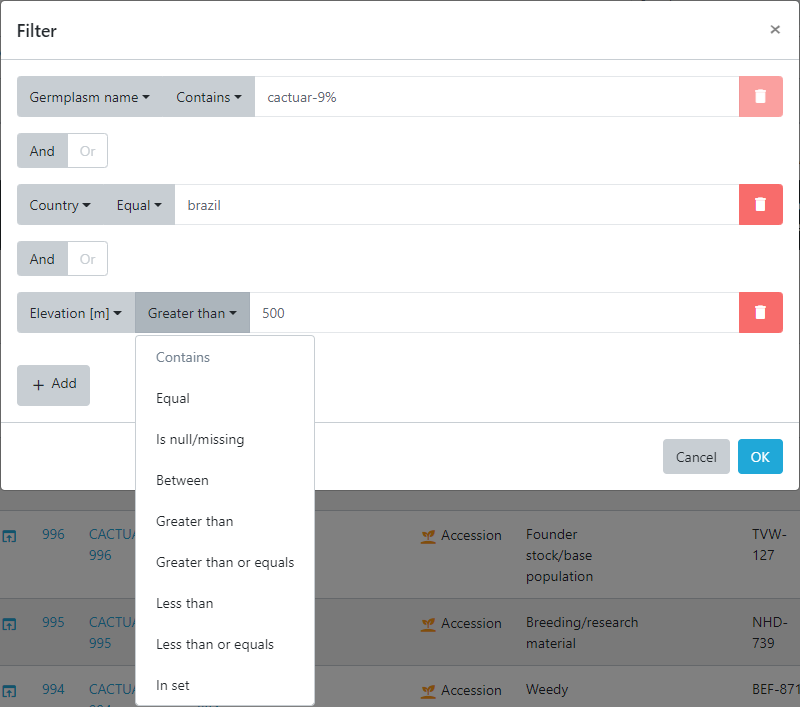Screen dimensions: 800x707
Task: Cancel the filter dialog
Action: tap(696, 457)
